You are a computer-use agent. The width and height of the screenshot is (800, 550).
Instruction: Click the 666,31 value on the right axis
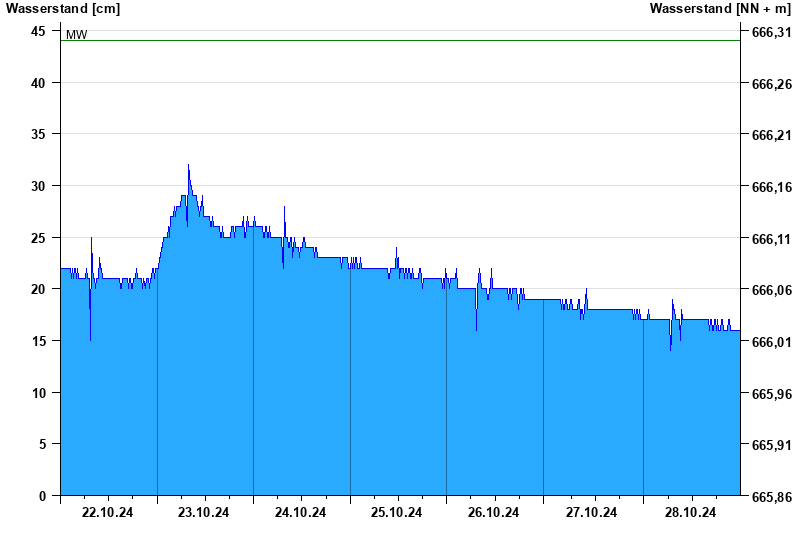click(770, 32)
